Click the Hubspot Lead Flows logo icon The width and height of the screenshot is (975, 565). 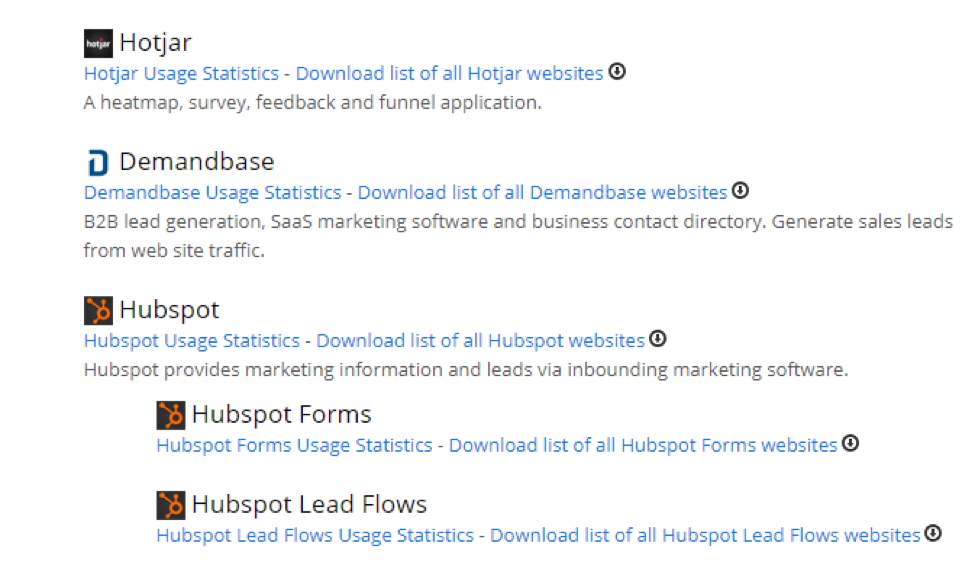pos(171,505)
